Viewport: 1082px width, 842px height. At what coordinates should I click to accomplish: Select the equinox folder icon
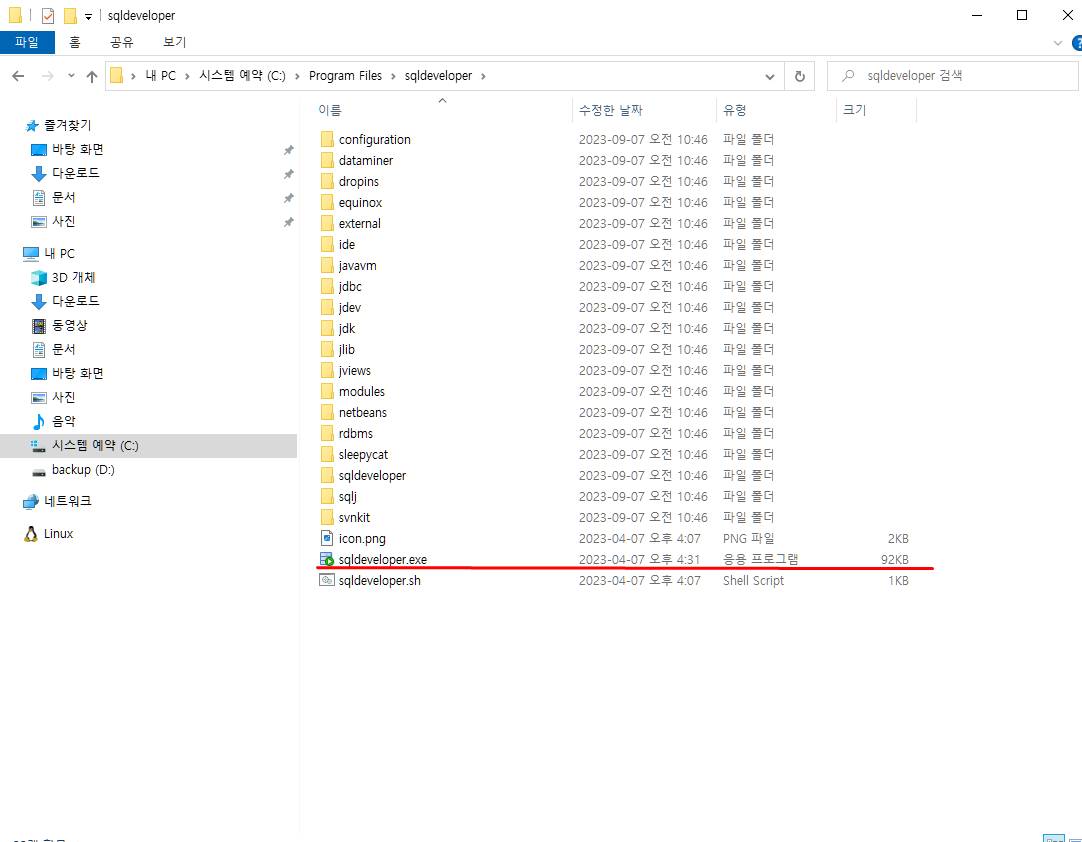click(327, 202)
